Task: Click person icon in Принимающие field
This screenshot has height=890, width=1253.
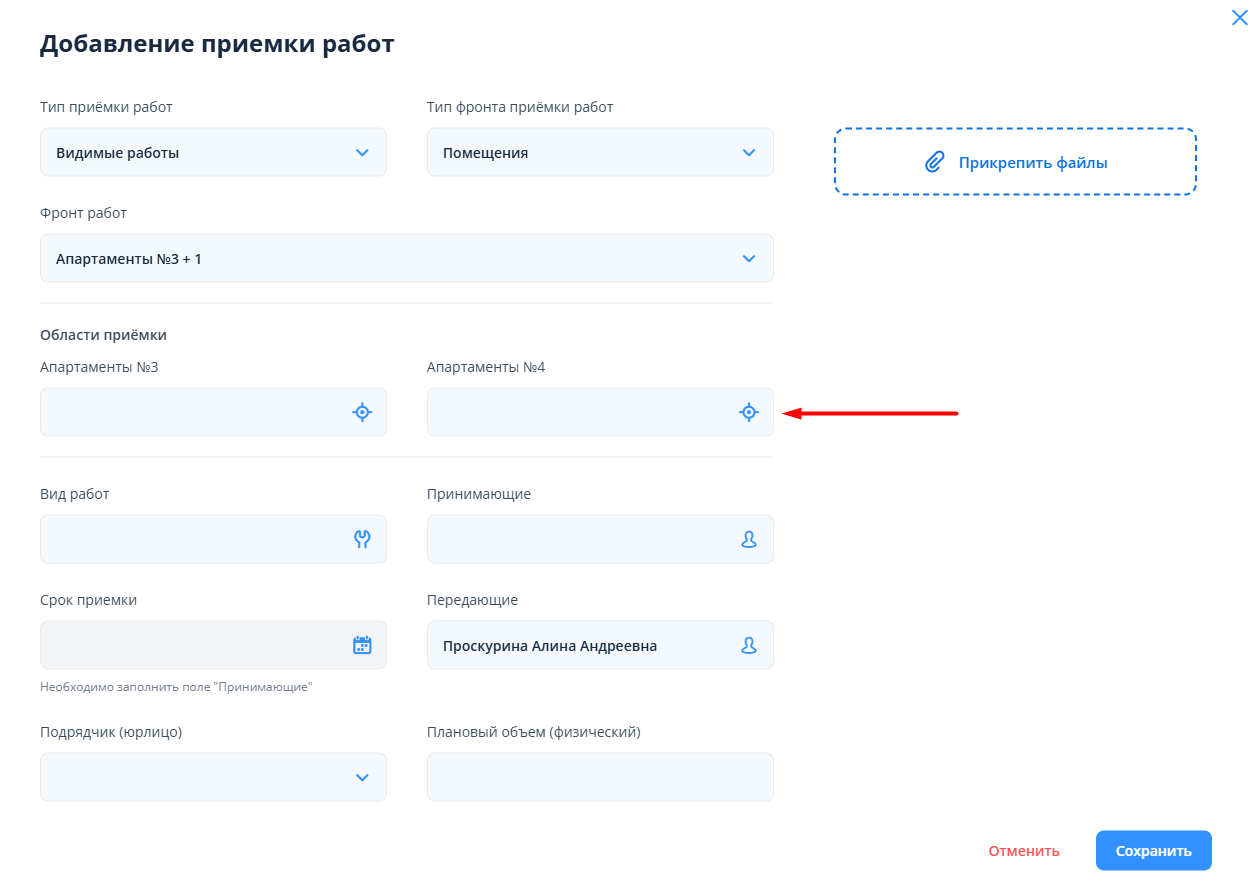Action: pos(748,539)
